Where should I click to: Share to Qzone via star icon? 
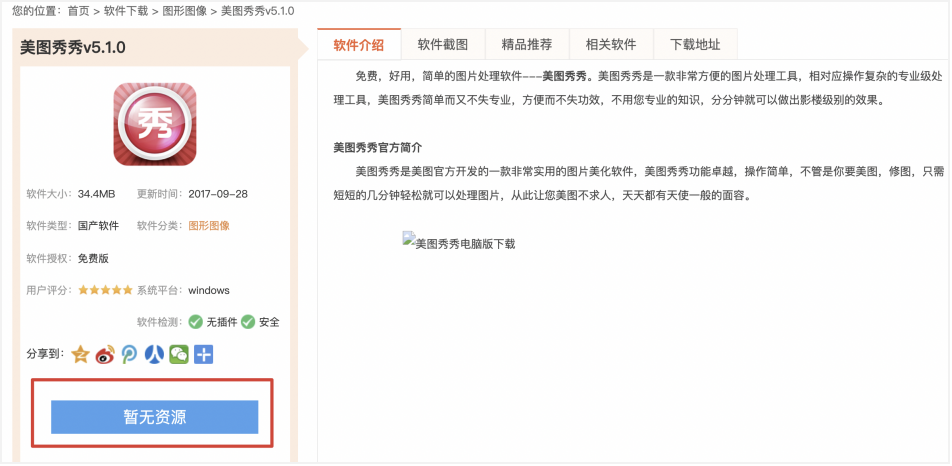click(x=81, y=354)
